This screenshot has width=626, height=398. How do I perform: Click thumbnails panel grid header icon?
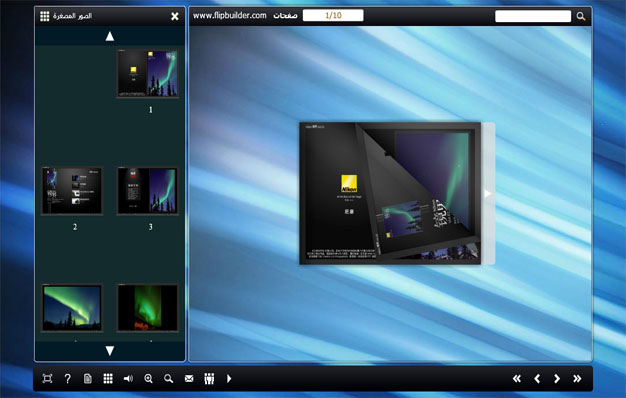pos(45,16)
